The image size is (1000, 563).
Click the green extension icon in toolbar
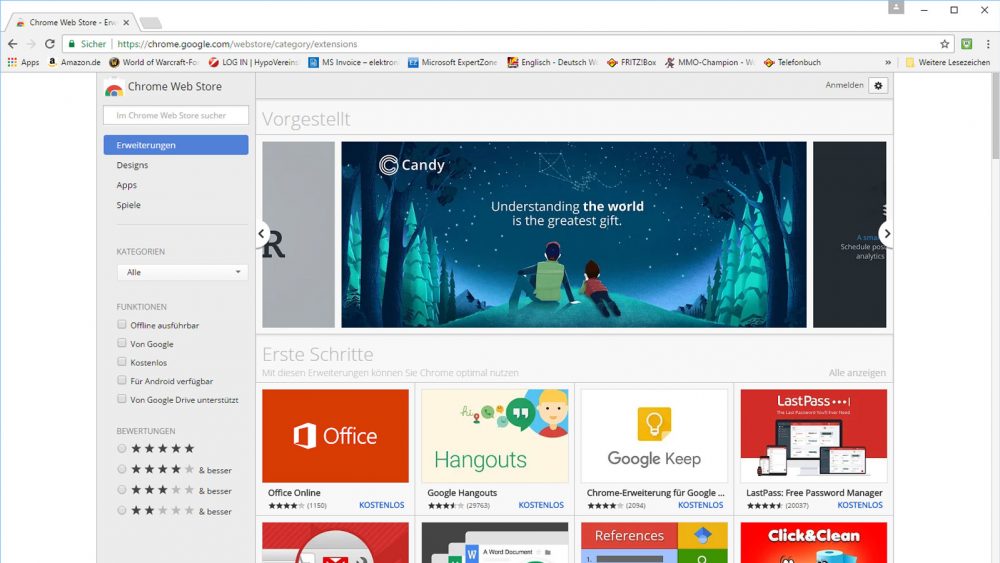(x=966, y=44)
